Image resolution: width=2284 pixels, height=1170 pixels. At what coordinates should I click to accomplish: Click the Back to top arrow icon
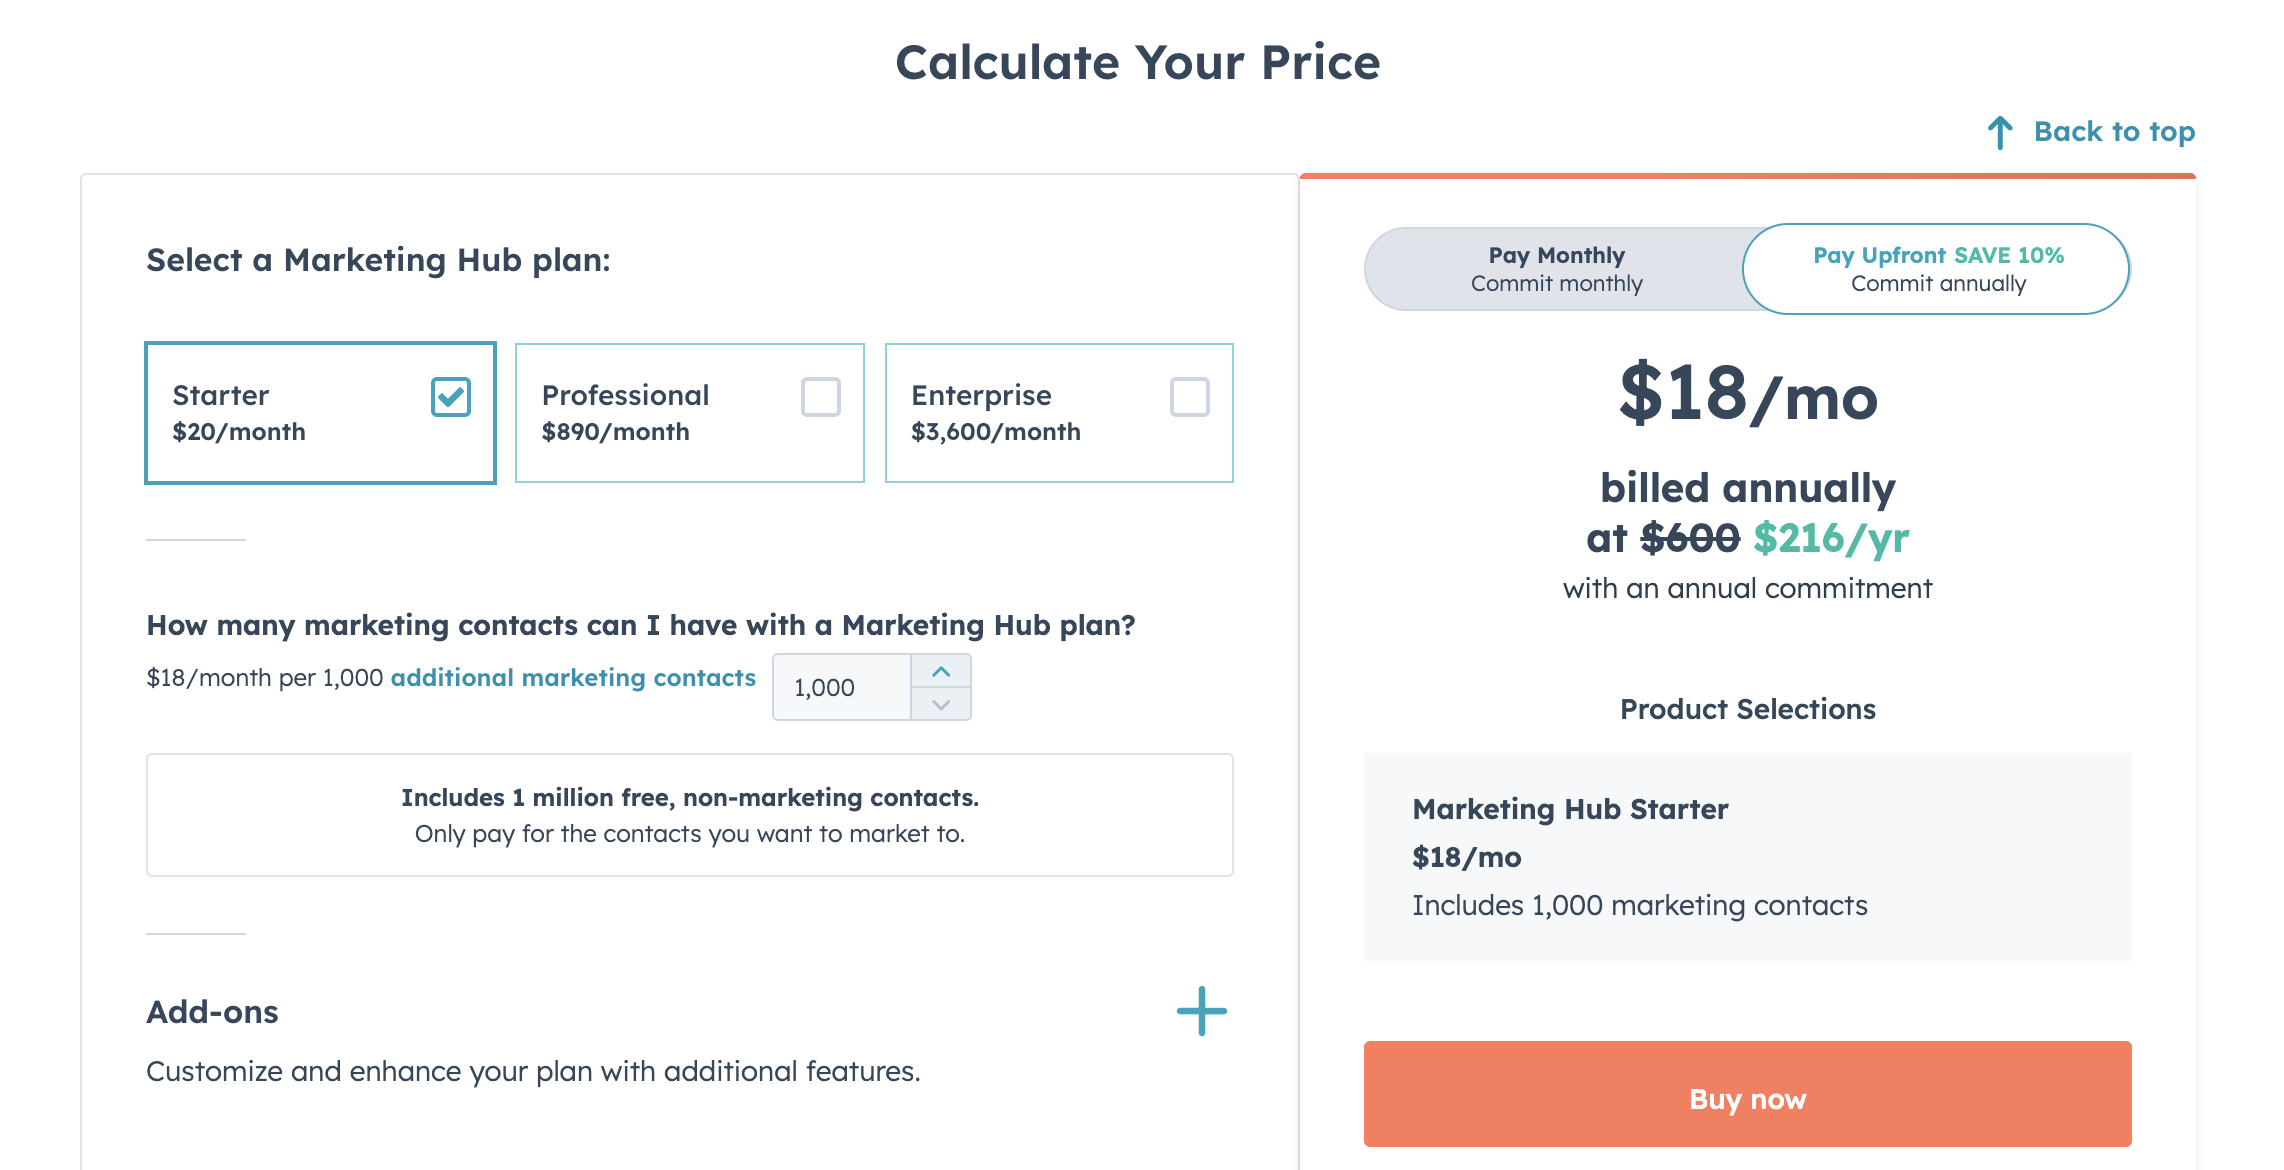click(x=2000, y=132)
